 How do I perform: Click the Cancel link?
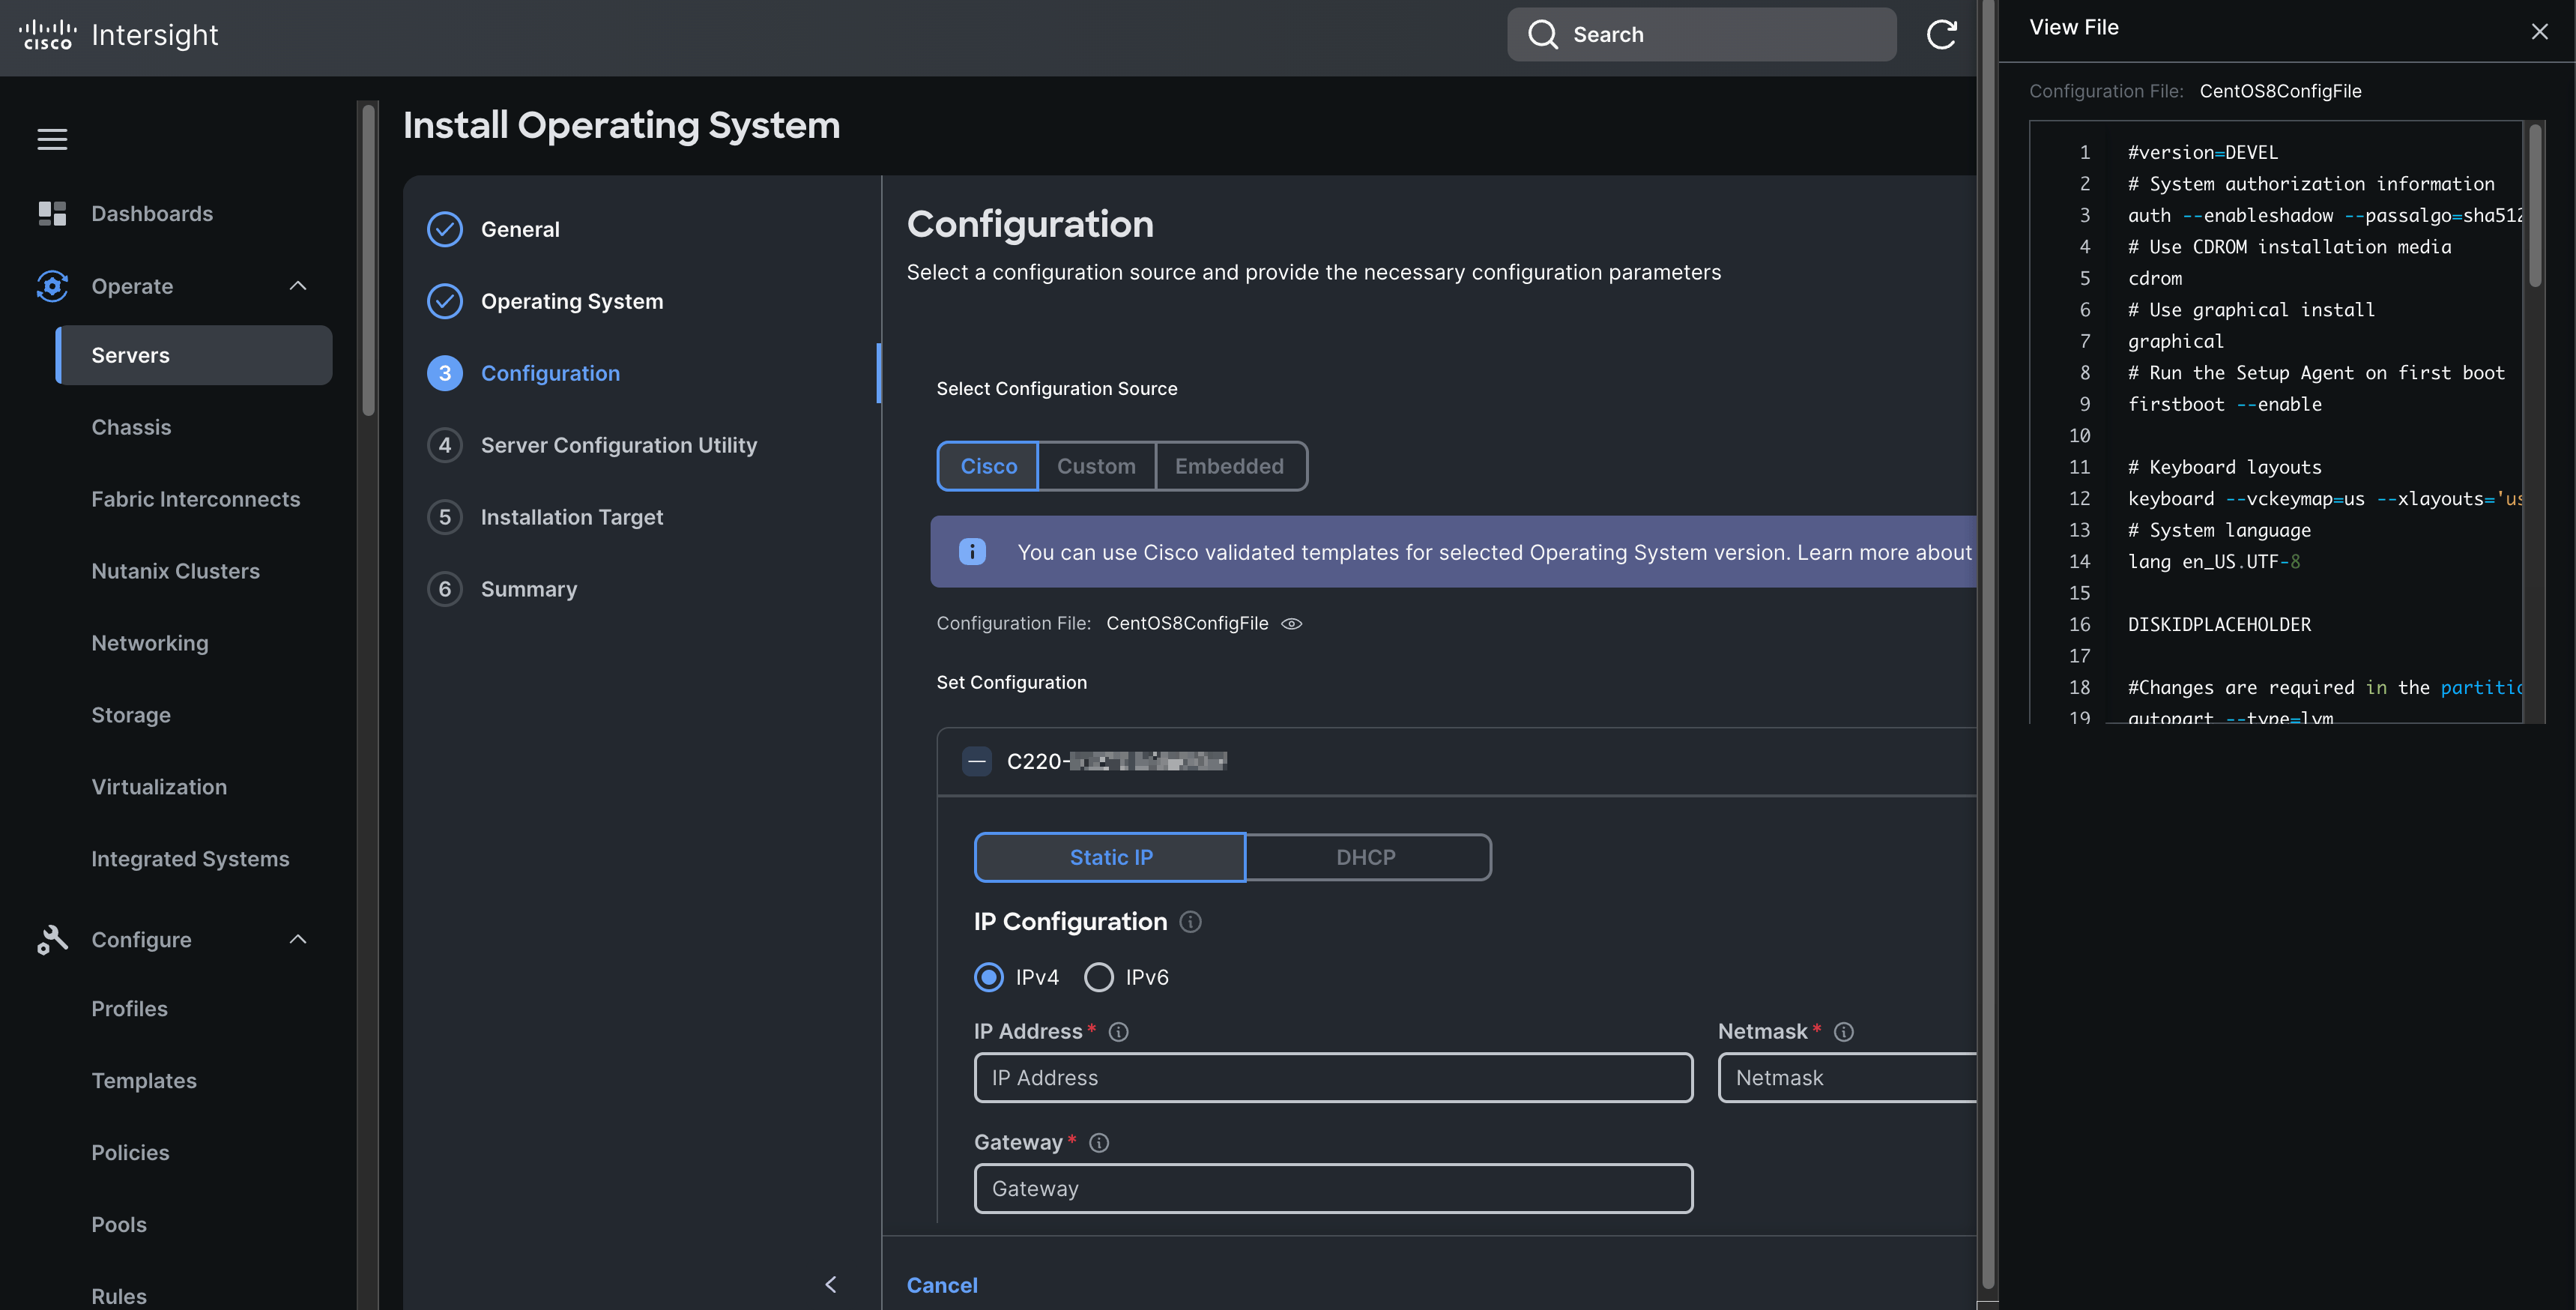tap(941, 1284)
